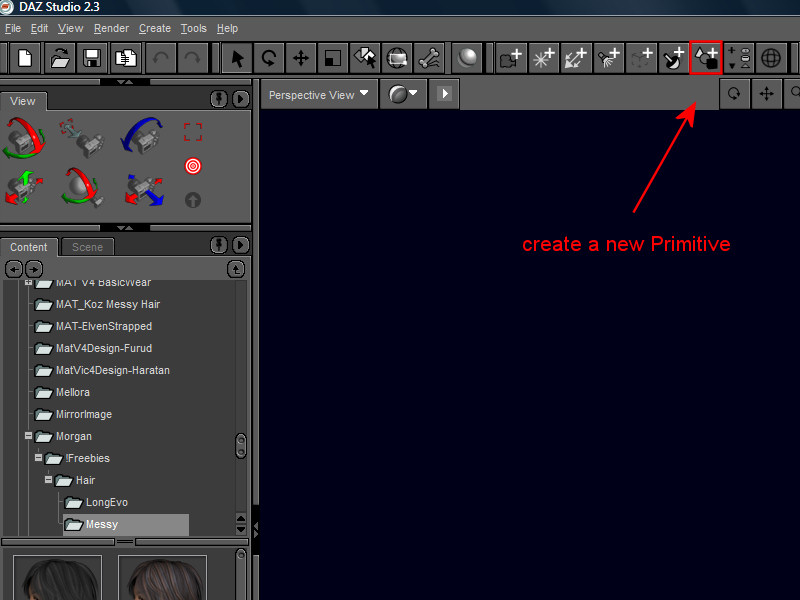The width and height of the screenshot is (800, 600).
Task: Open the viewport shading style dropdown
Action: (x=403, y=94)
